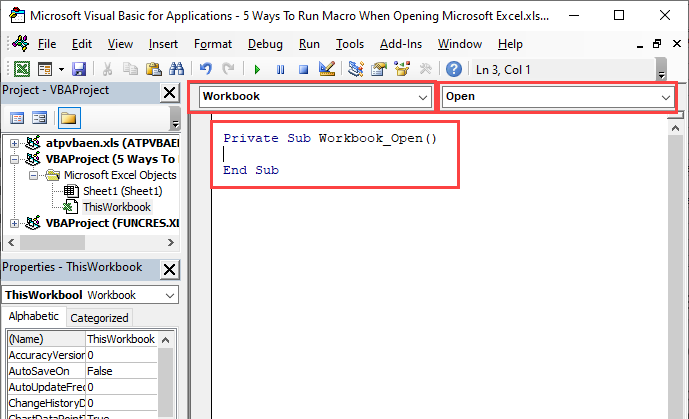
Task: Click the (Name) property value ThisWorkbook
Action: click(121, 339)
